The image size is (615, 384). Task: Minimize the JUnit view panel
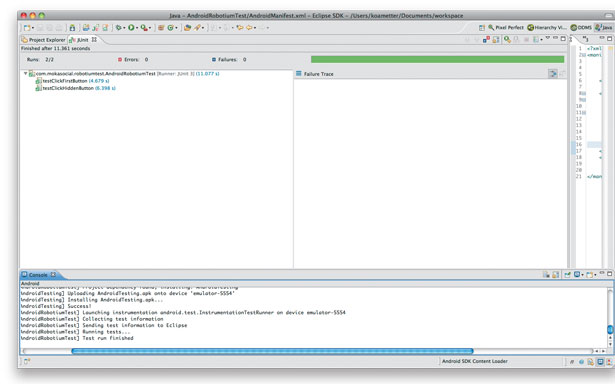pos(555,38)
